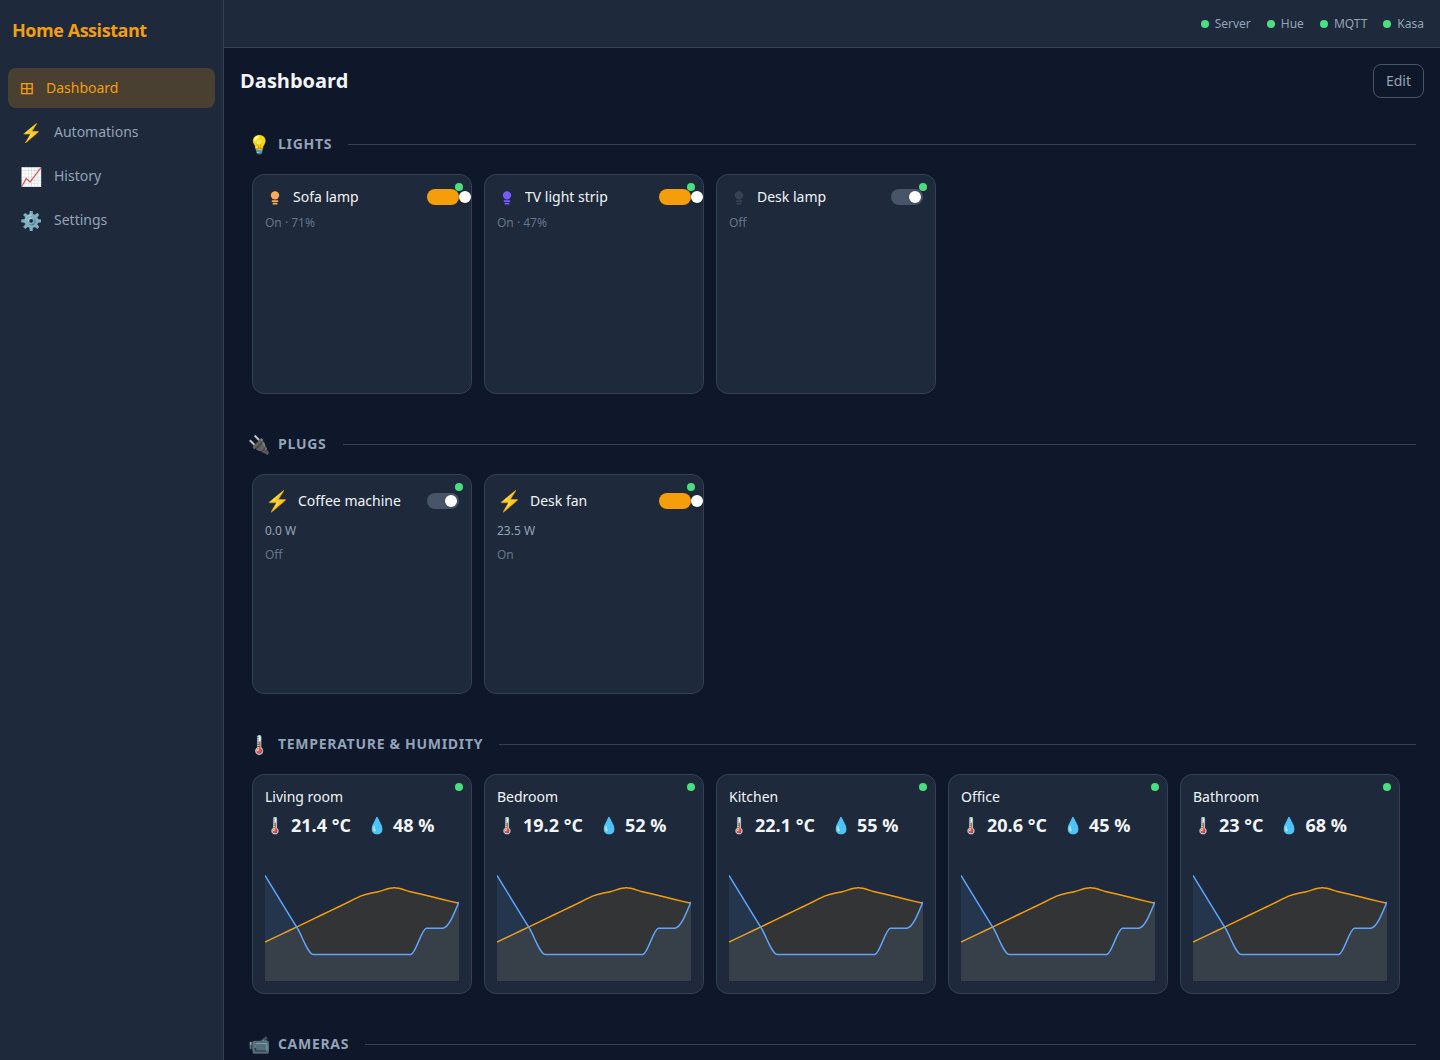Viewport: 1440px width, 1060px height.
Task: Click the MQTT connection status indicator
Action: point(1343,24)
